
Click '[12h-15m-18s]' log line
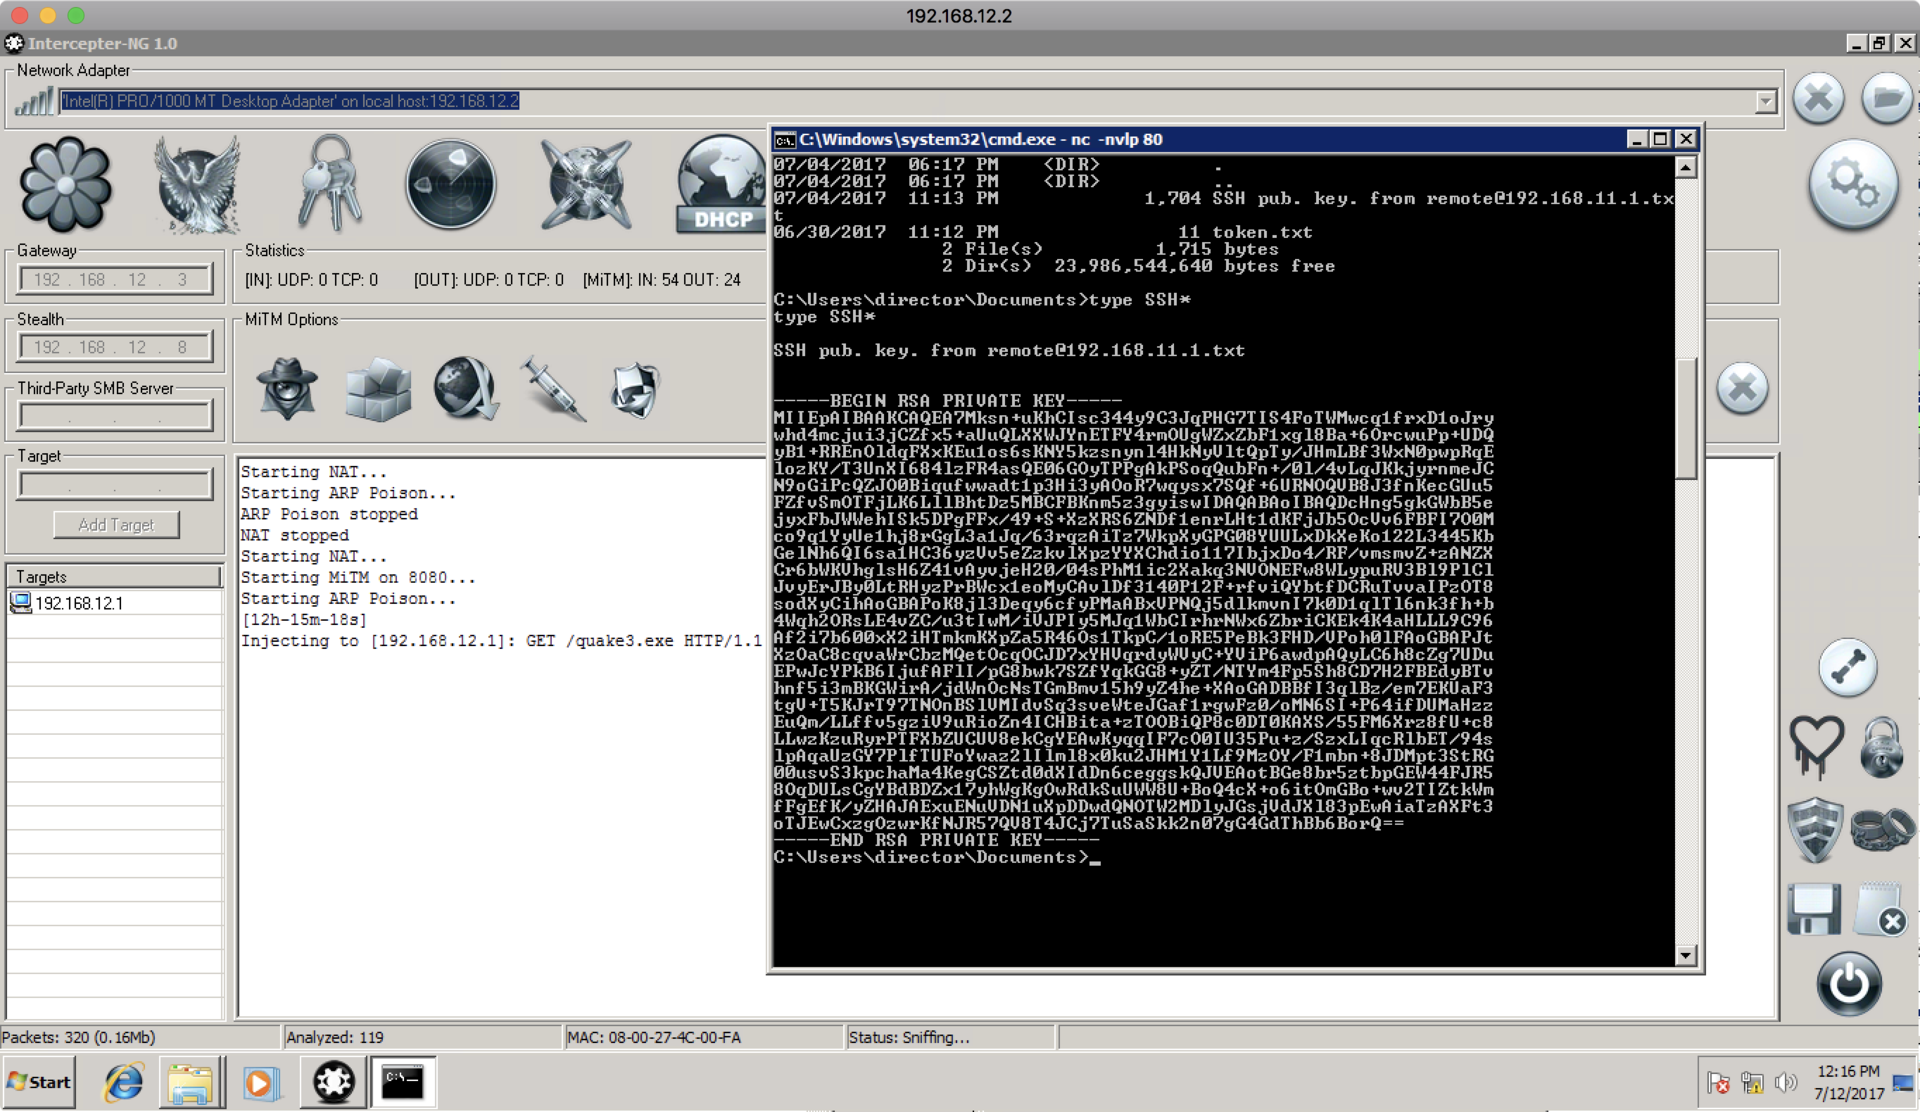(x=304, y=620)
